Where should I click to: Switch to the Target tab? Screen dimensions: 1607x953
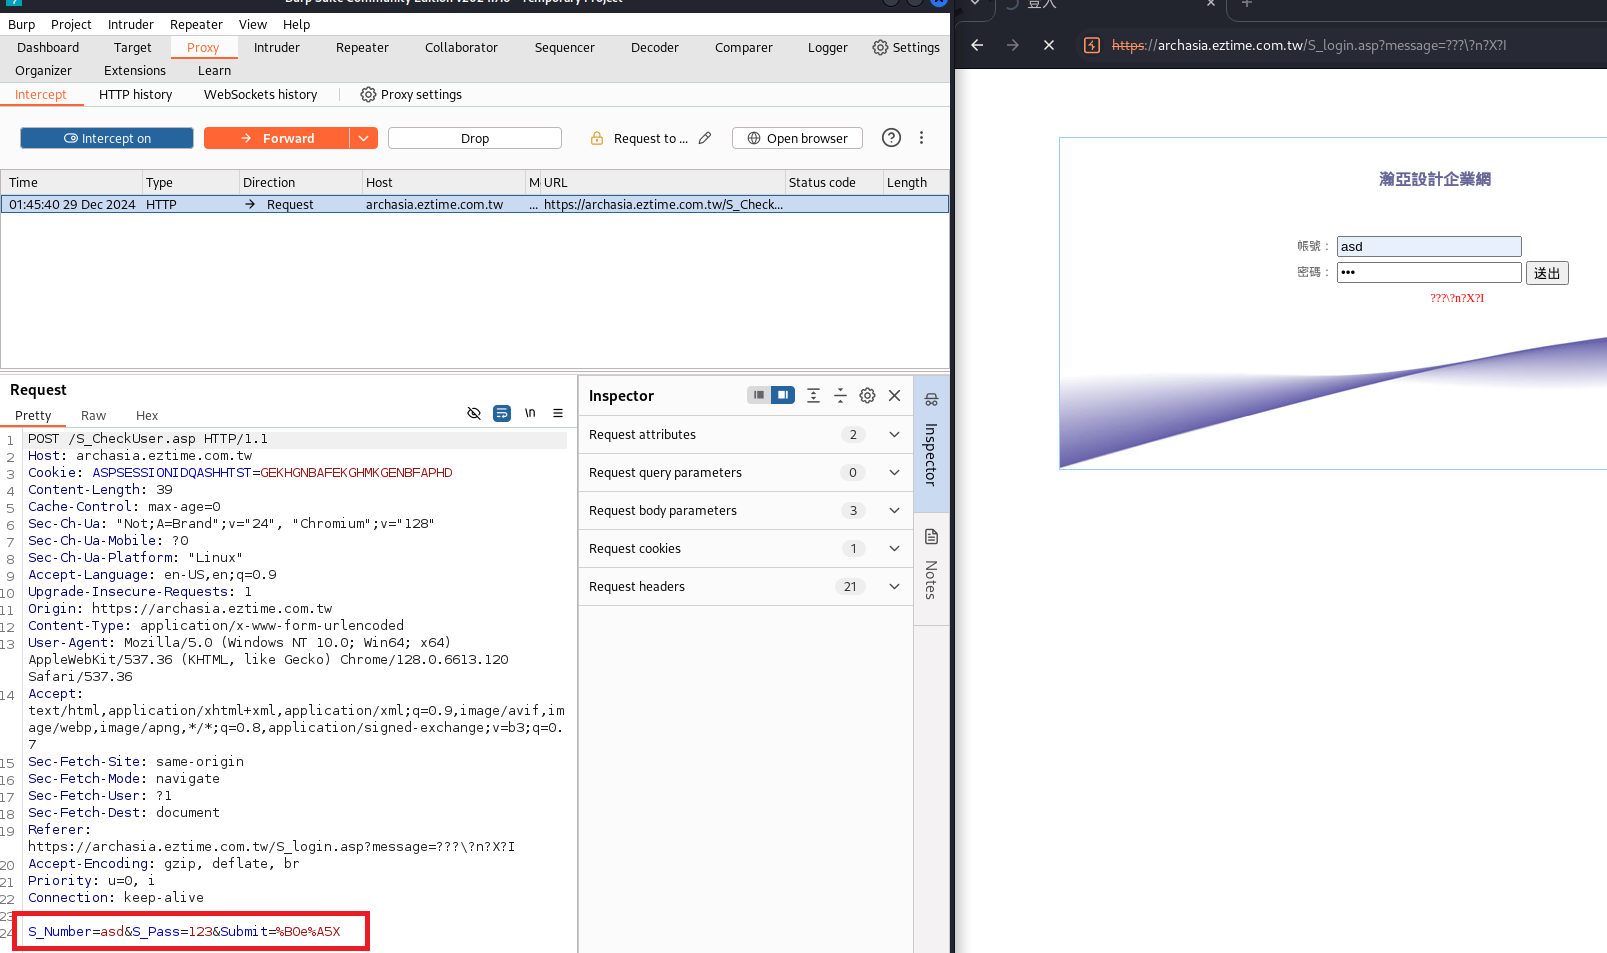click(x=133, y=47)
